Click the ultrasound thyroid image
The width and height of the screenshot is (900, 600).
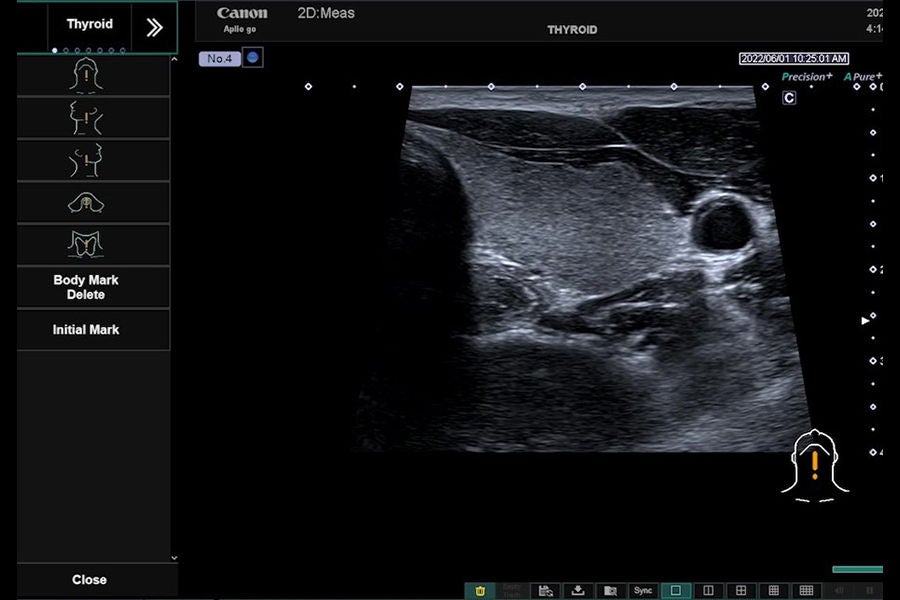click(x=583, y=269)
